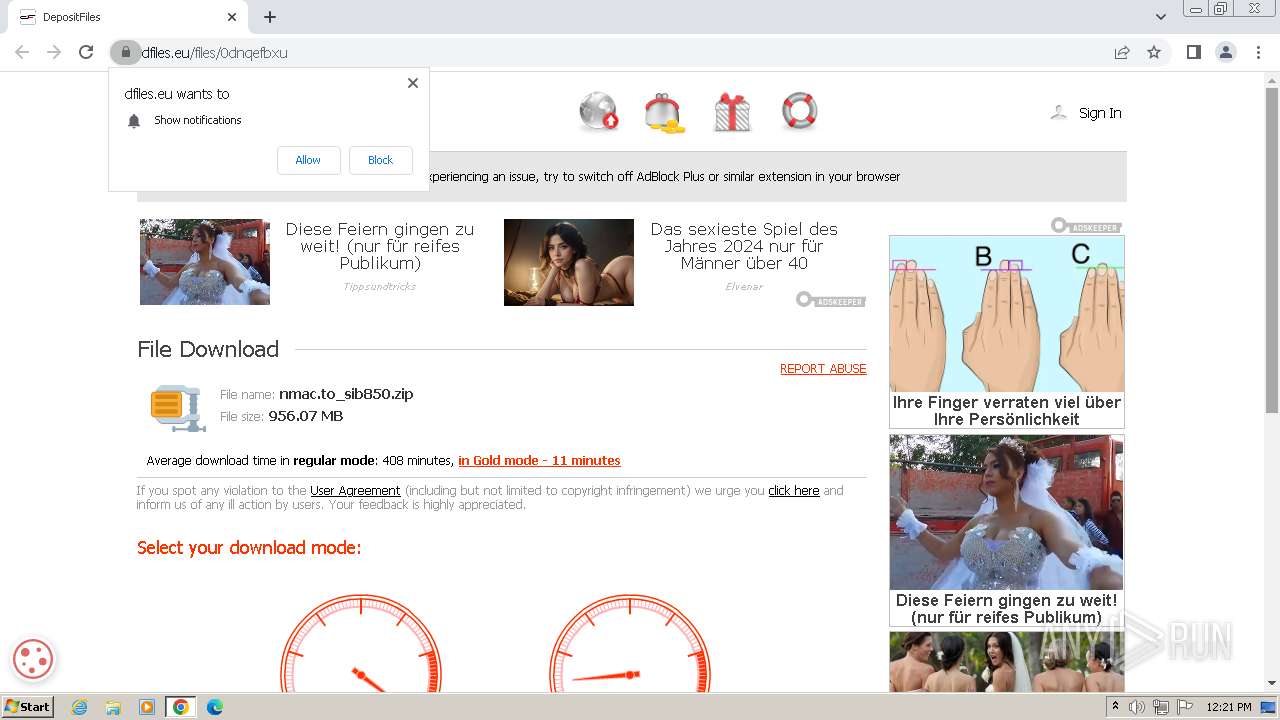
Task: Click the Adskeeper logo under top ads
Action: 831,299
